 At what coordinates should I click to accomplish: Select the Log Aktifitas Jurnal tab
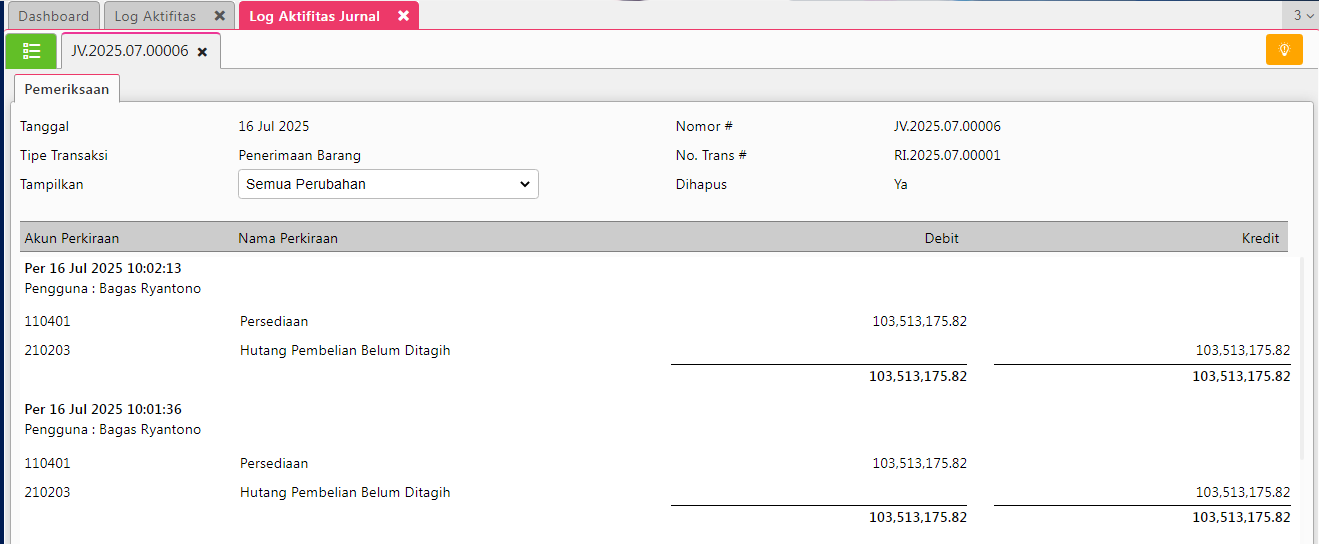coord(315,16)
